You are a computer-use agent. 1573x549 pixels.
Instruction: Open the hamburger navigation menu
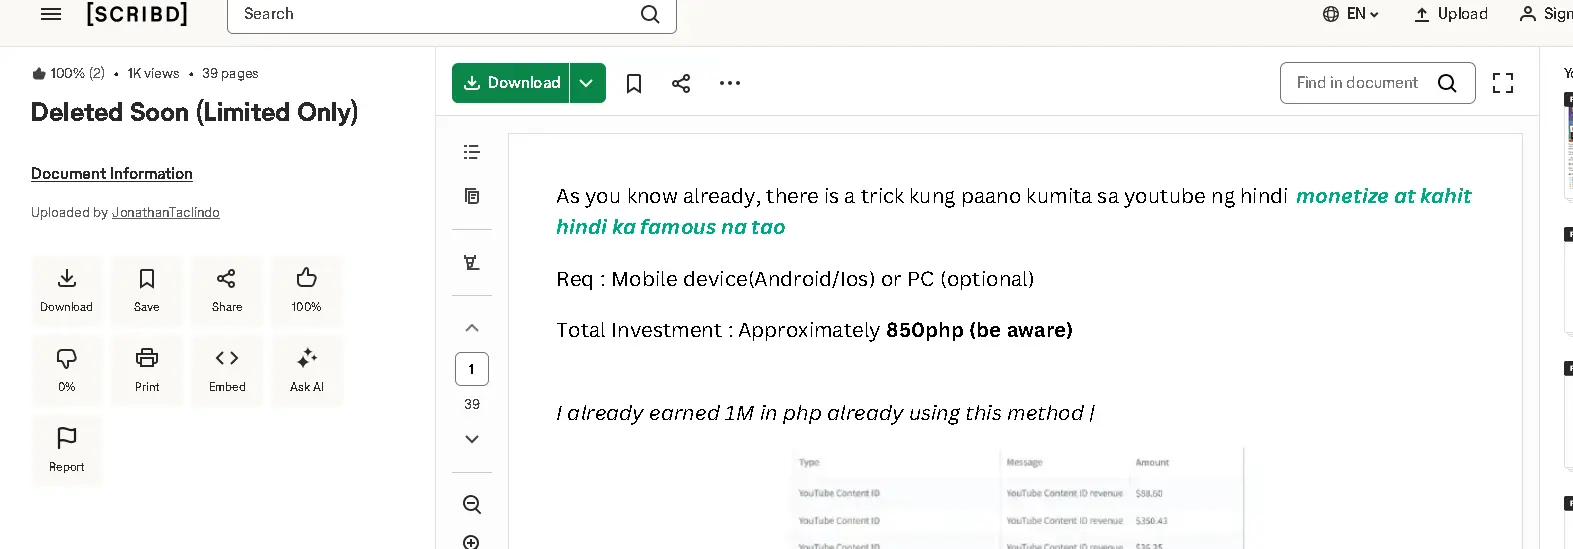pos(51,14)
